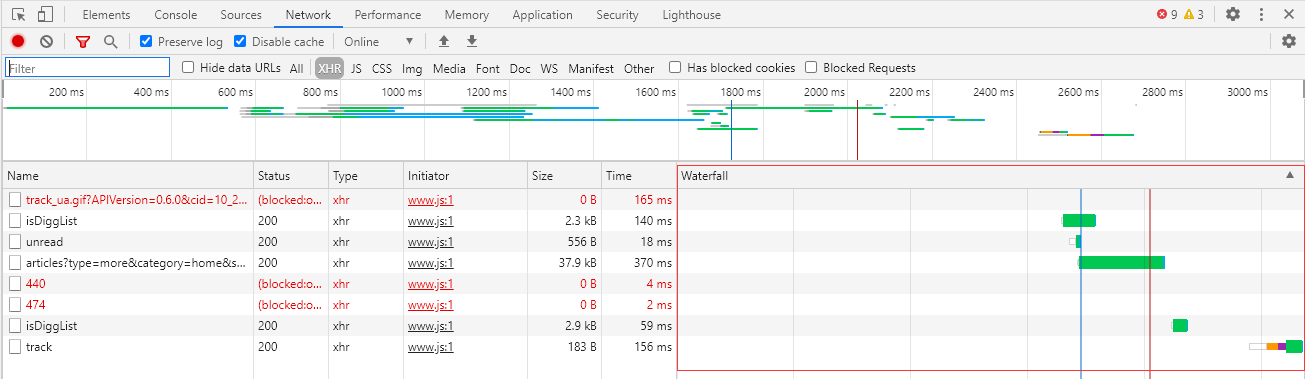Sort by the Status column header
1305x379 pixels.
point(291,176)
